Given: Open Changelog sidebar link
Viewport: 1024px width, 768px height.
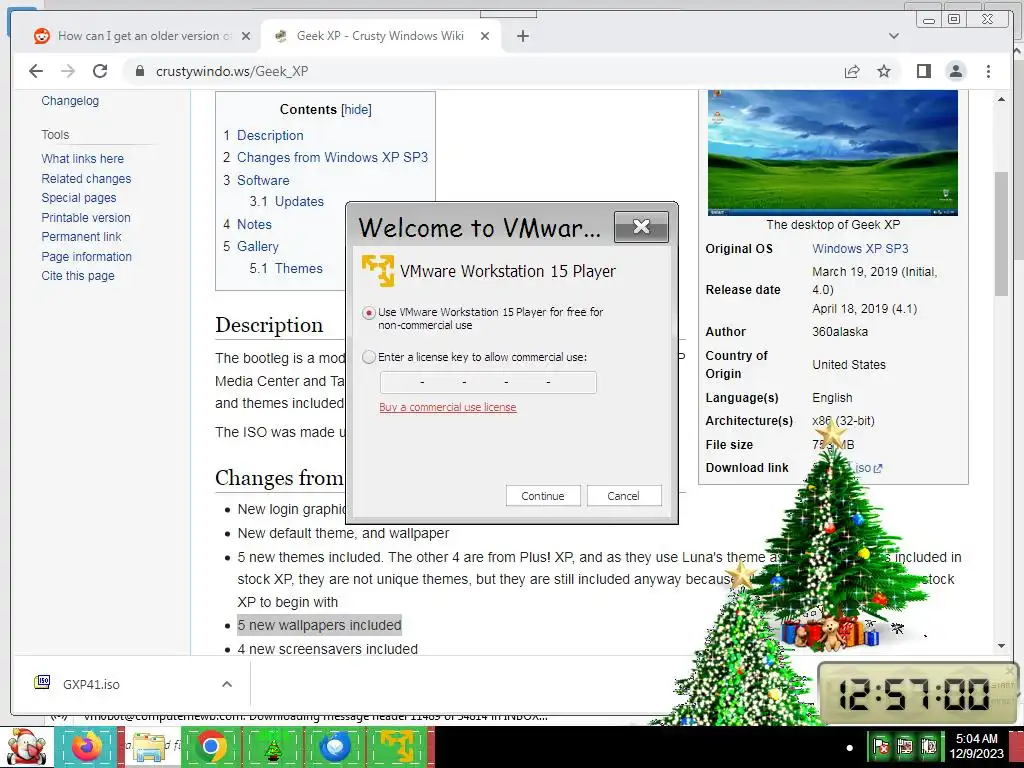Looking at the screenshot, I should pos(70,101).
